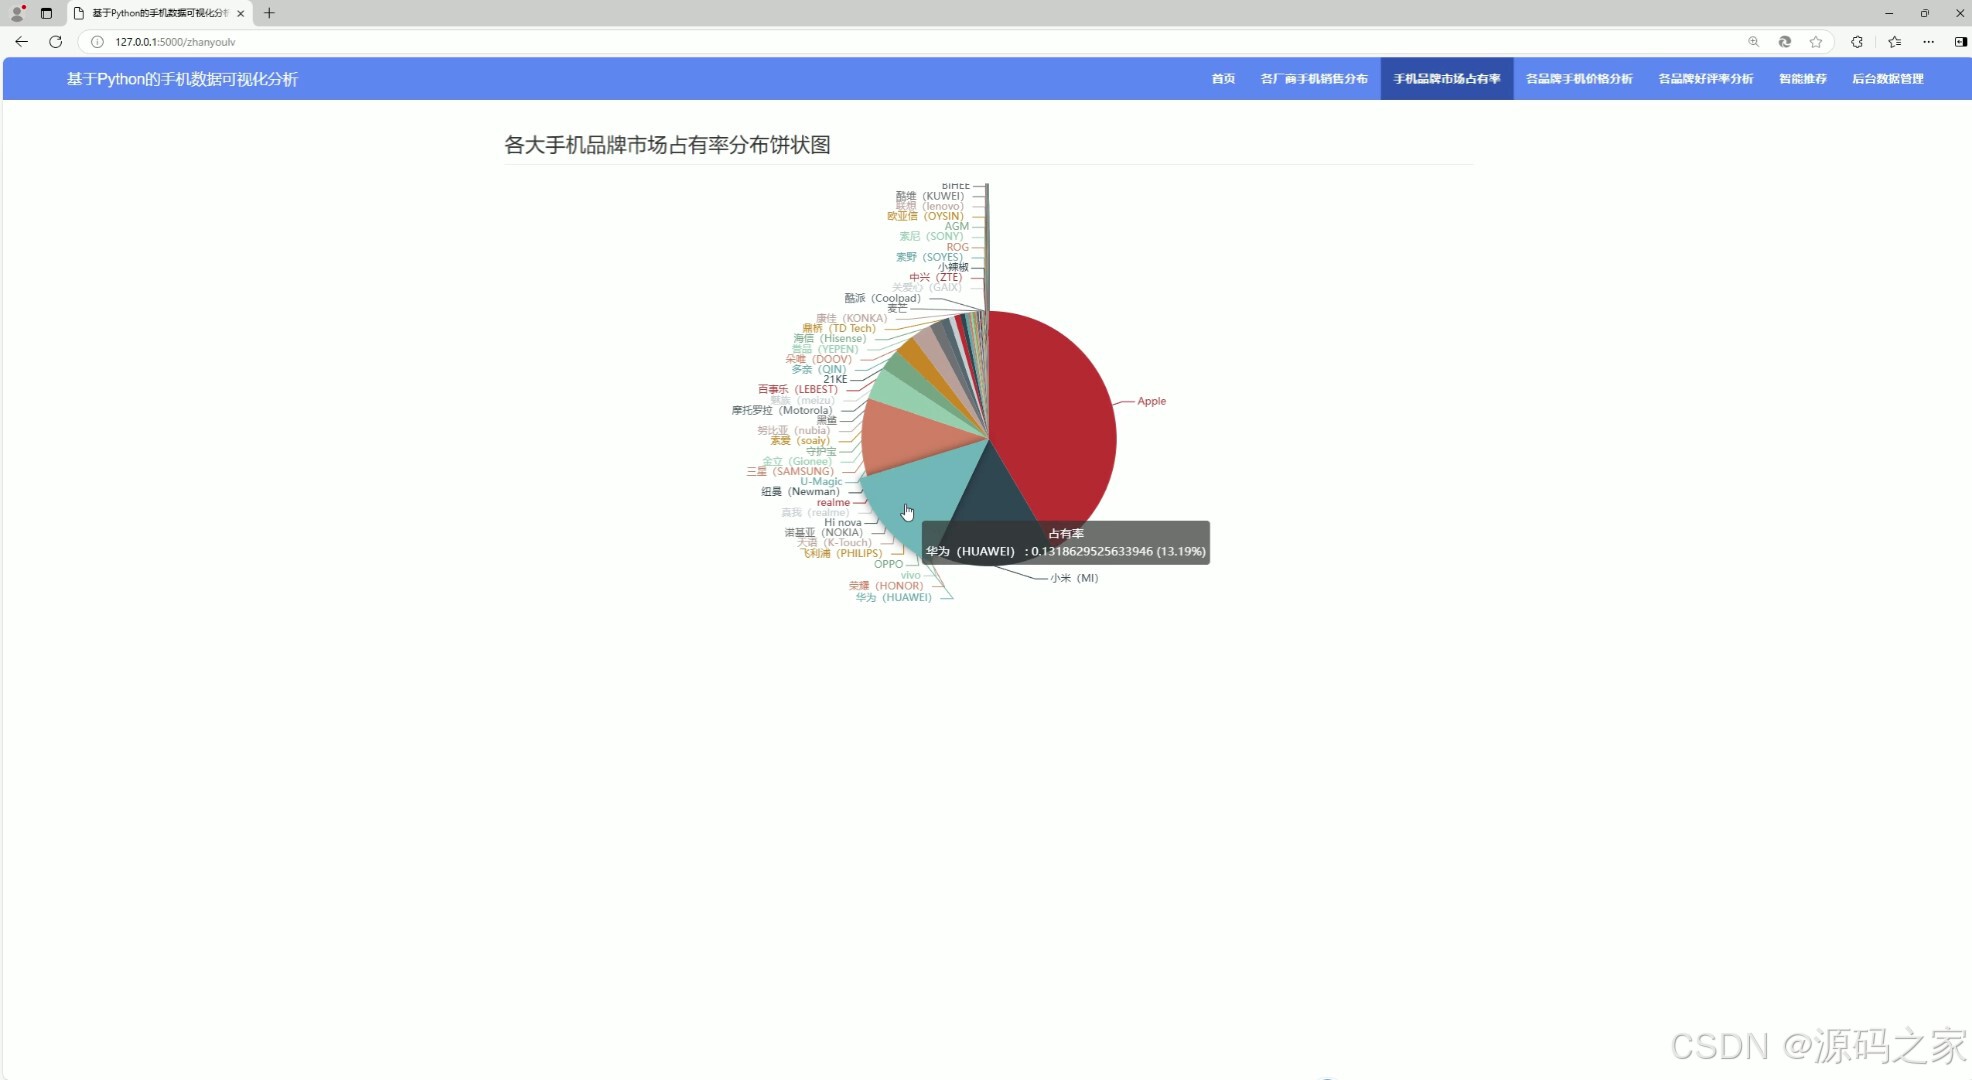The image size is (1972, 1080).
Task: Open the 各品牌手机价格分析 page
Action: 1579,78
